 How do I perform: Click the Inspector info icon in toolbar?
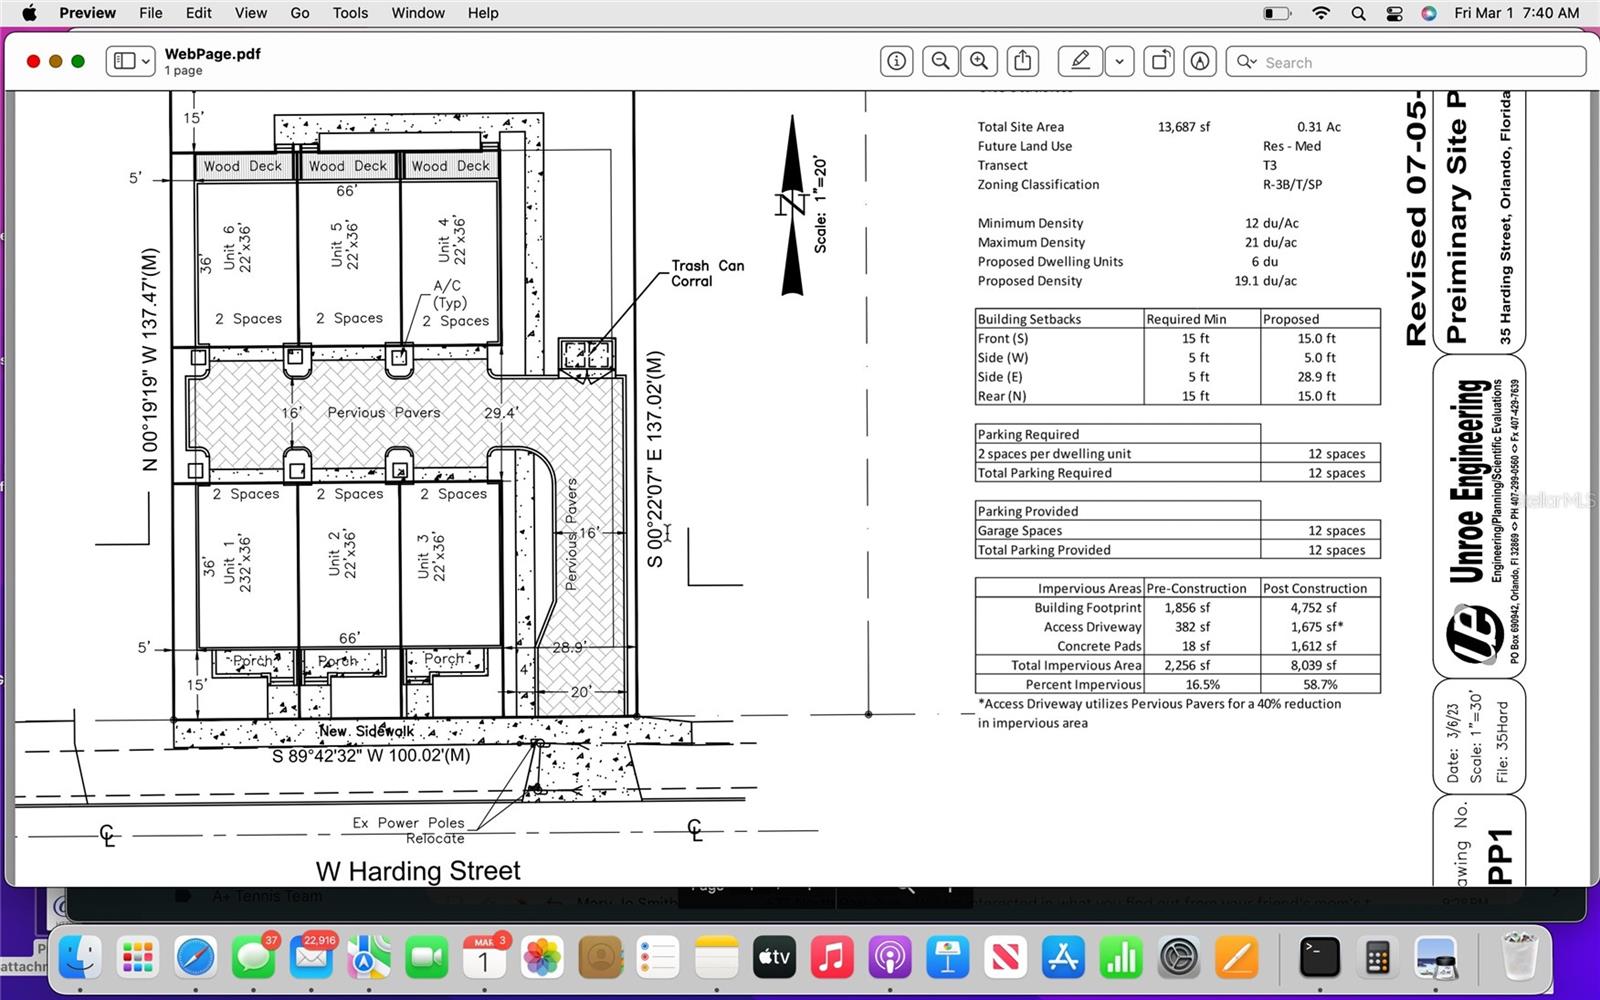pos(896,61)
